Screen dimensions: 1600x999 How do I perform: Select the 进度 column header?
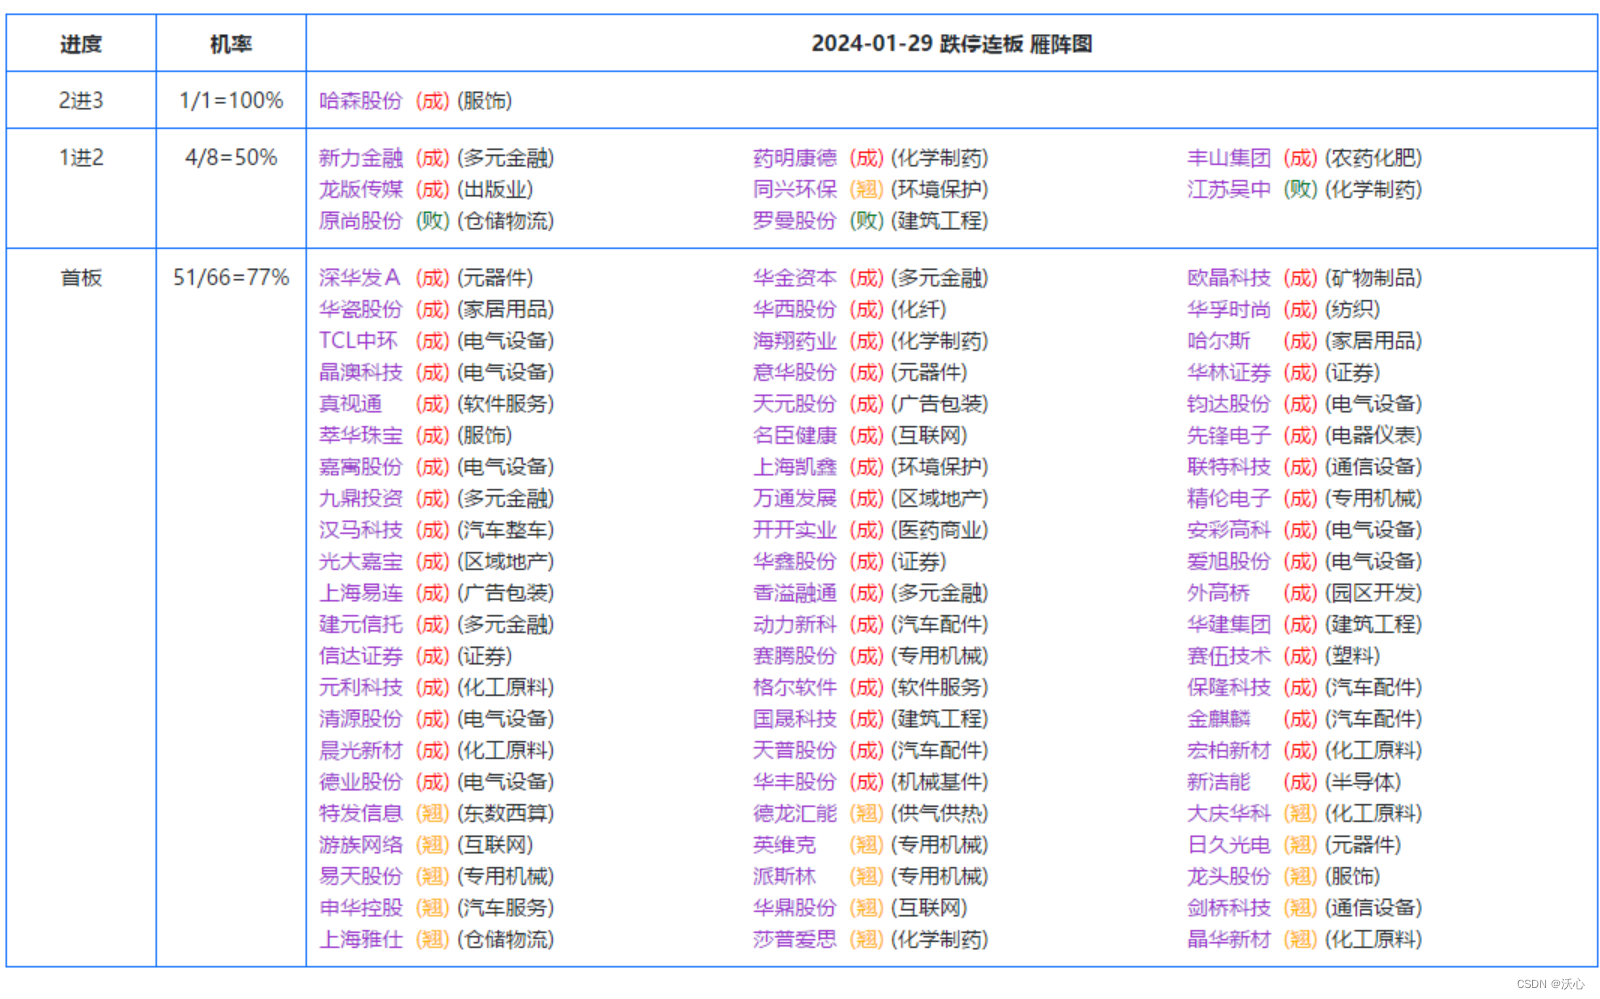coord(81,44)
